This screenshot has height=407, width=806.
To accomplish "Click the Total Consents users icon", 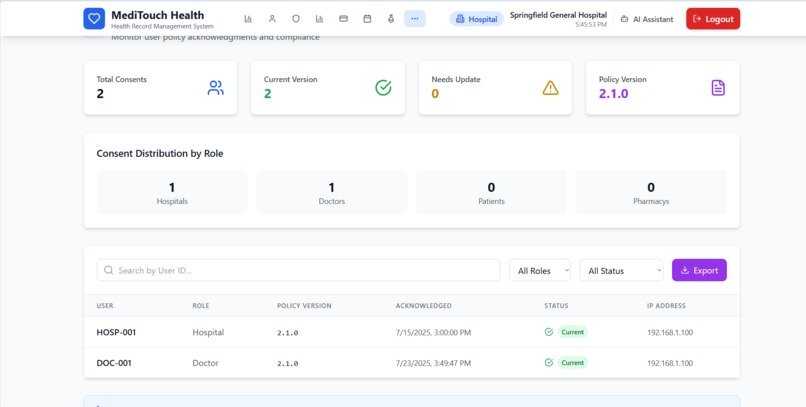I will [215, 88].
